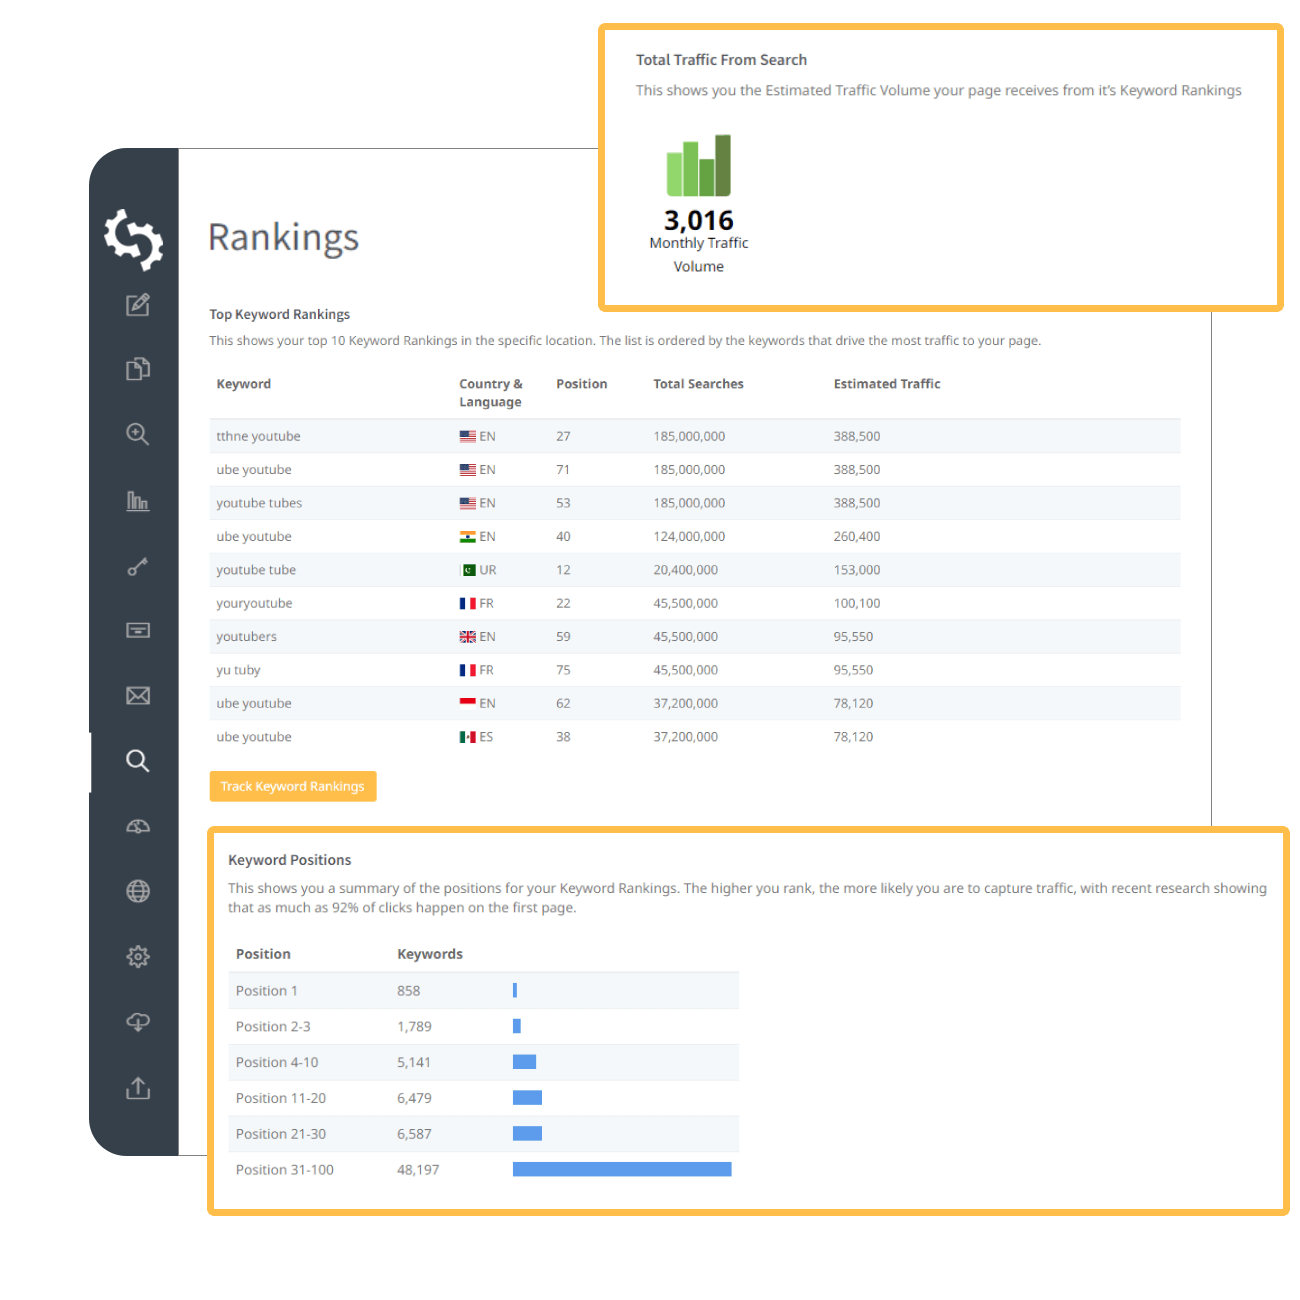Click the green Monthly Traffic Volume chart
This screenshot has width=1300, height=1300.
click(698, 166)
